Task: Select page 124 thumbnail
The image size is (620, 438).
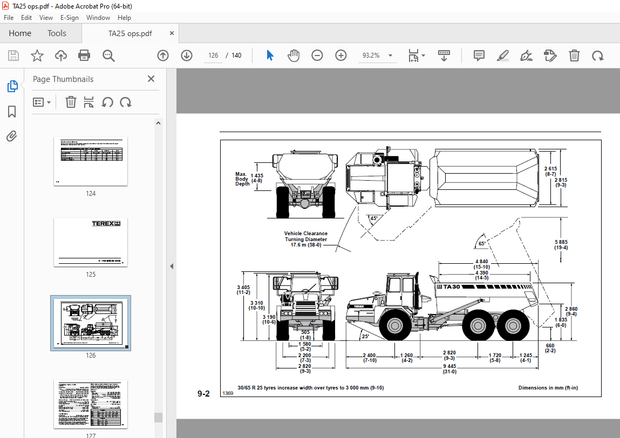Action: click(91, 161)
